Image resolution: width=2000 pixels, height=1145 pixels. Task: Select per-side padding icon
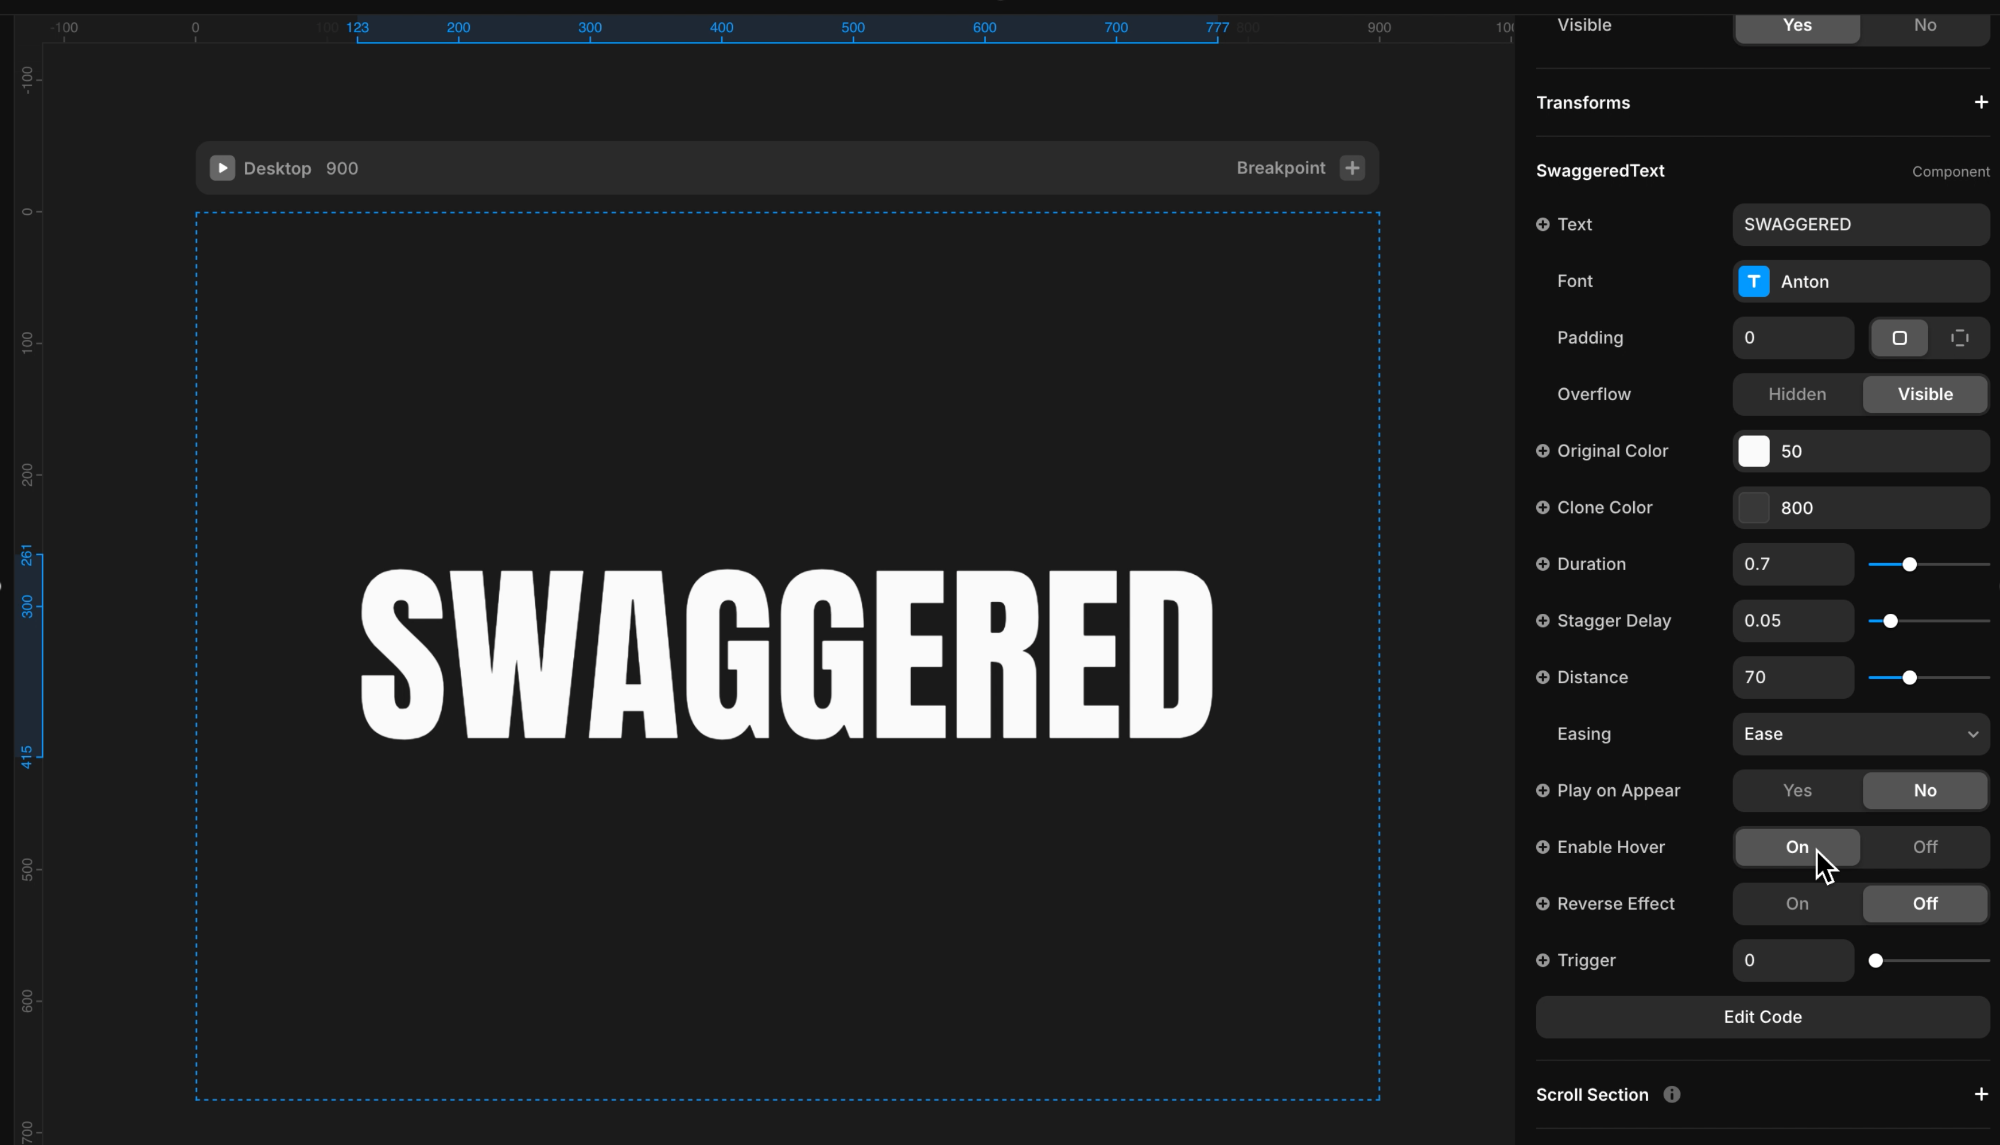coord(1959,338)
